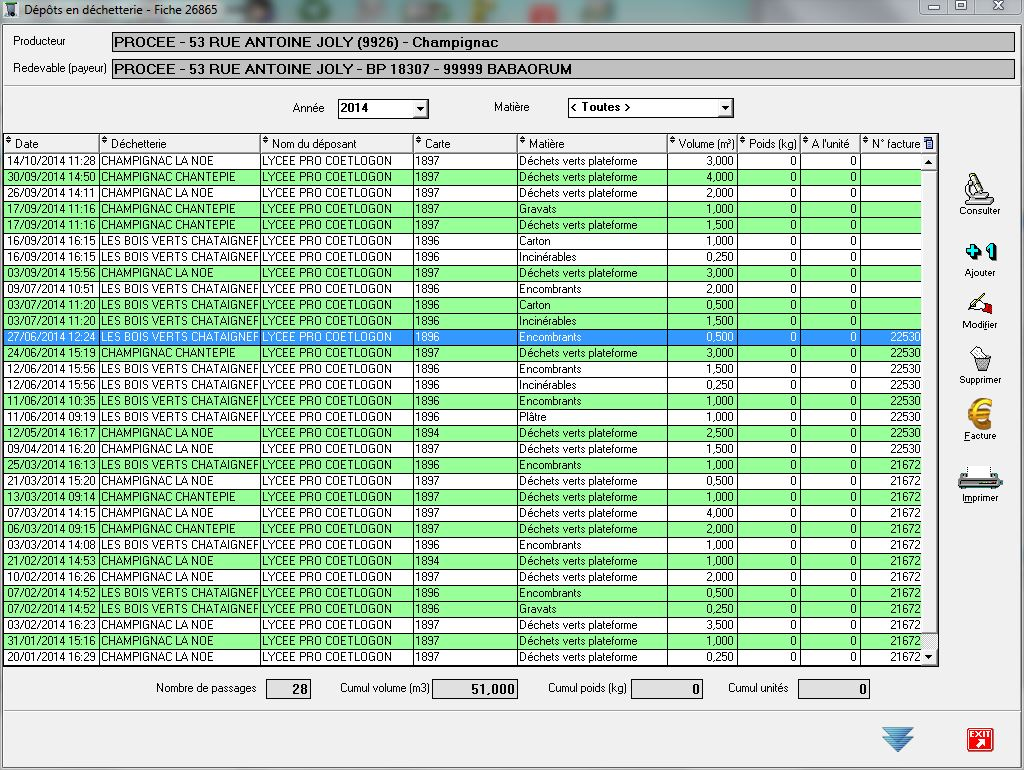Sort by Déchetterie column header
The height and width of the screenshot is (770, 1024).
(x=180, y=144)
